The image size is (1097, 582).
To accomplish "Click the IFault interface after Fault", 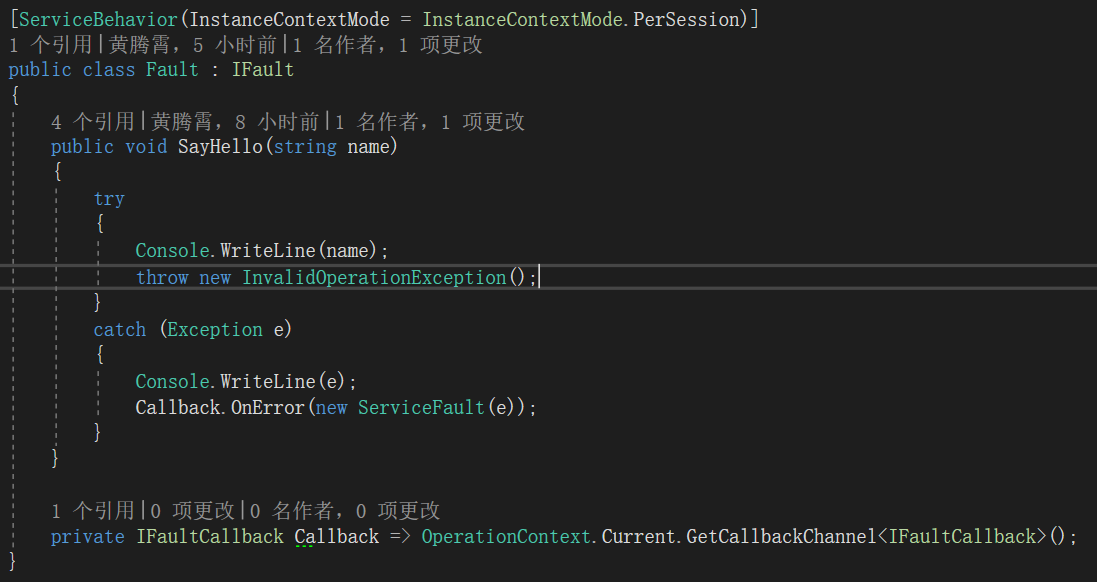I will coord(263,70).
